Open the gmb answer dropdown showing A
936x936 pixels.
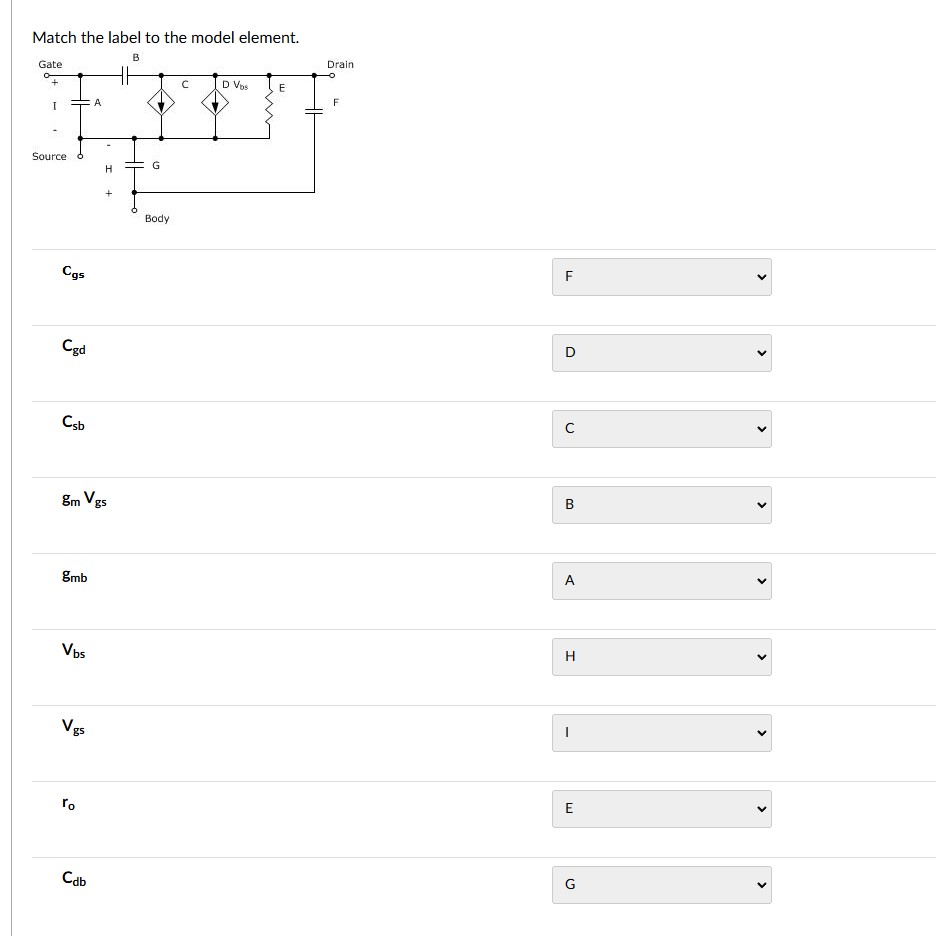coord(661,580)
